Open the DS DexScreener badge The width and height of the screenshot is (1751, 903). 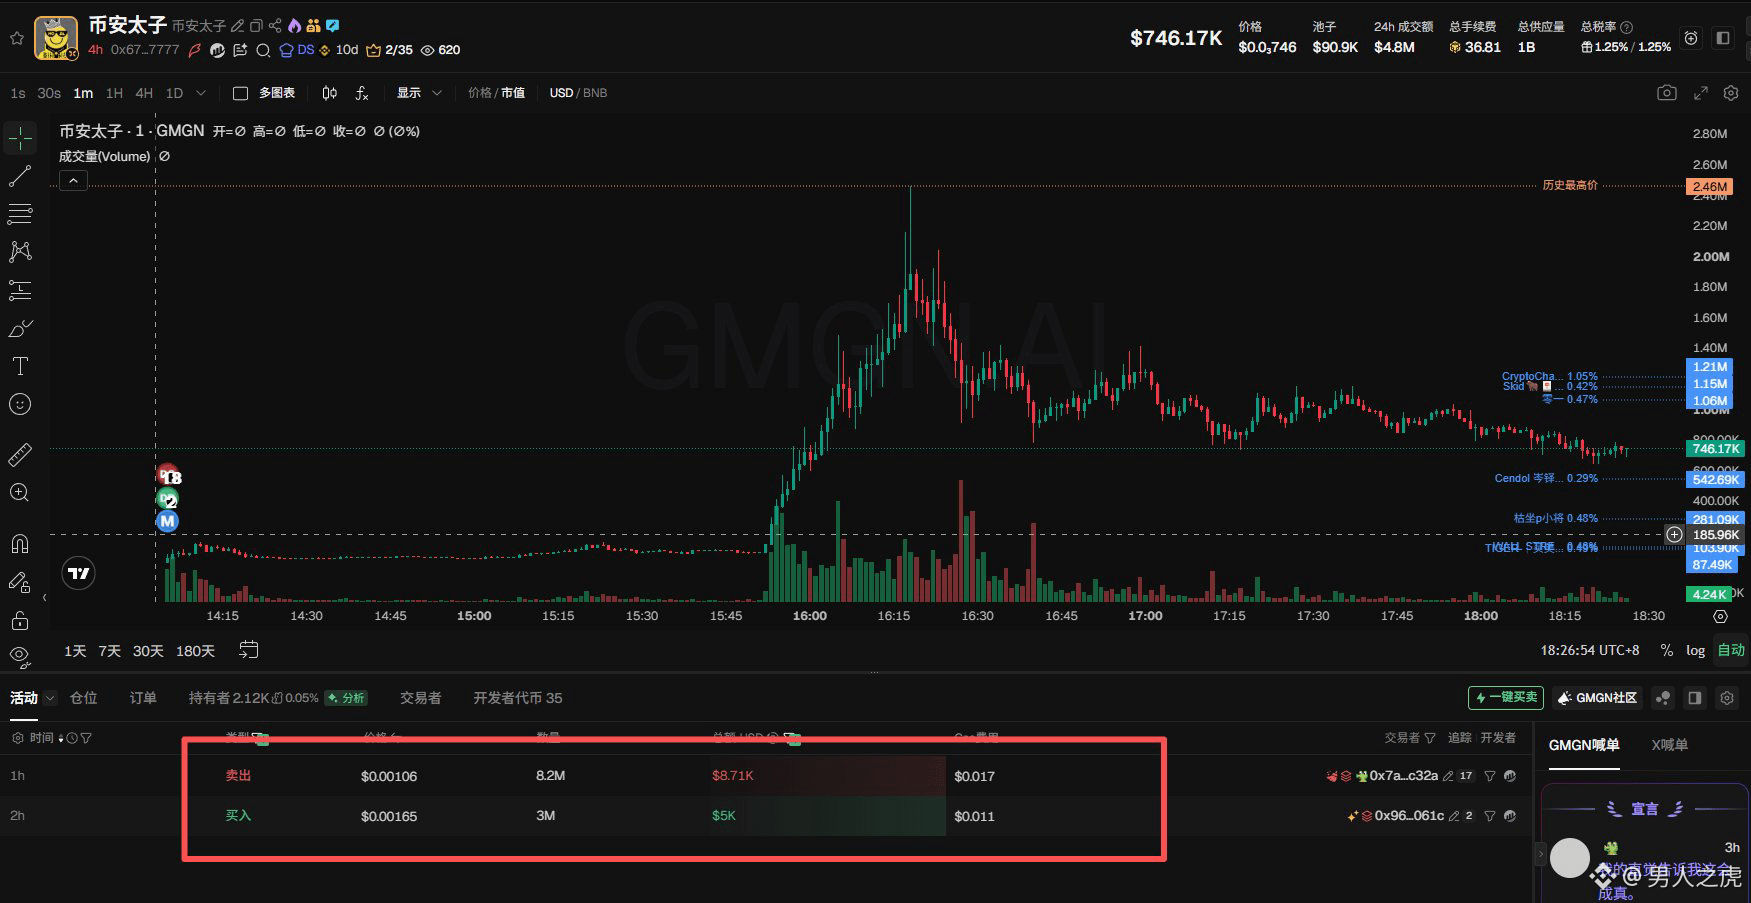[297, 50]
